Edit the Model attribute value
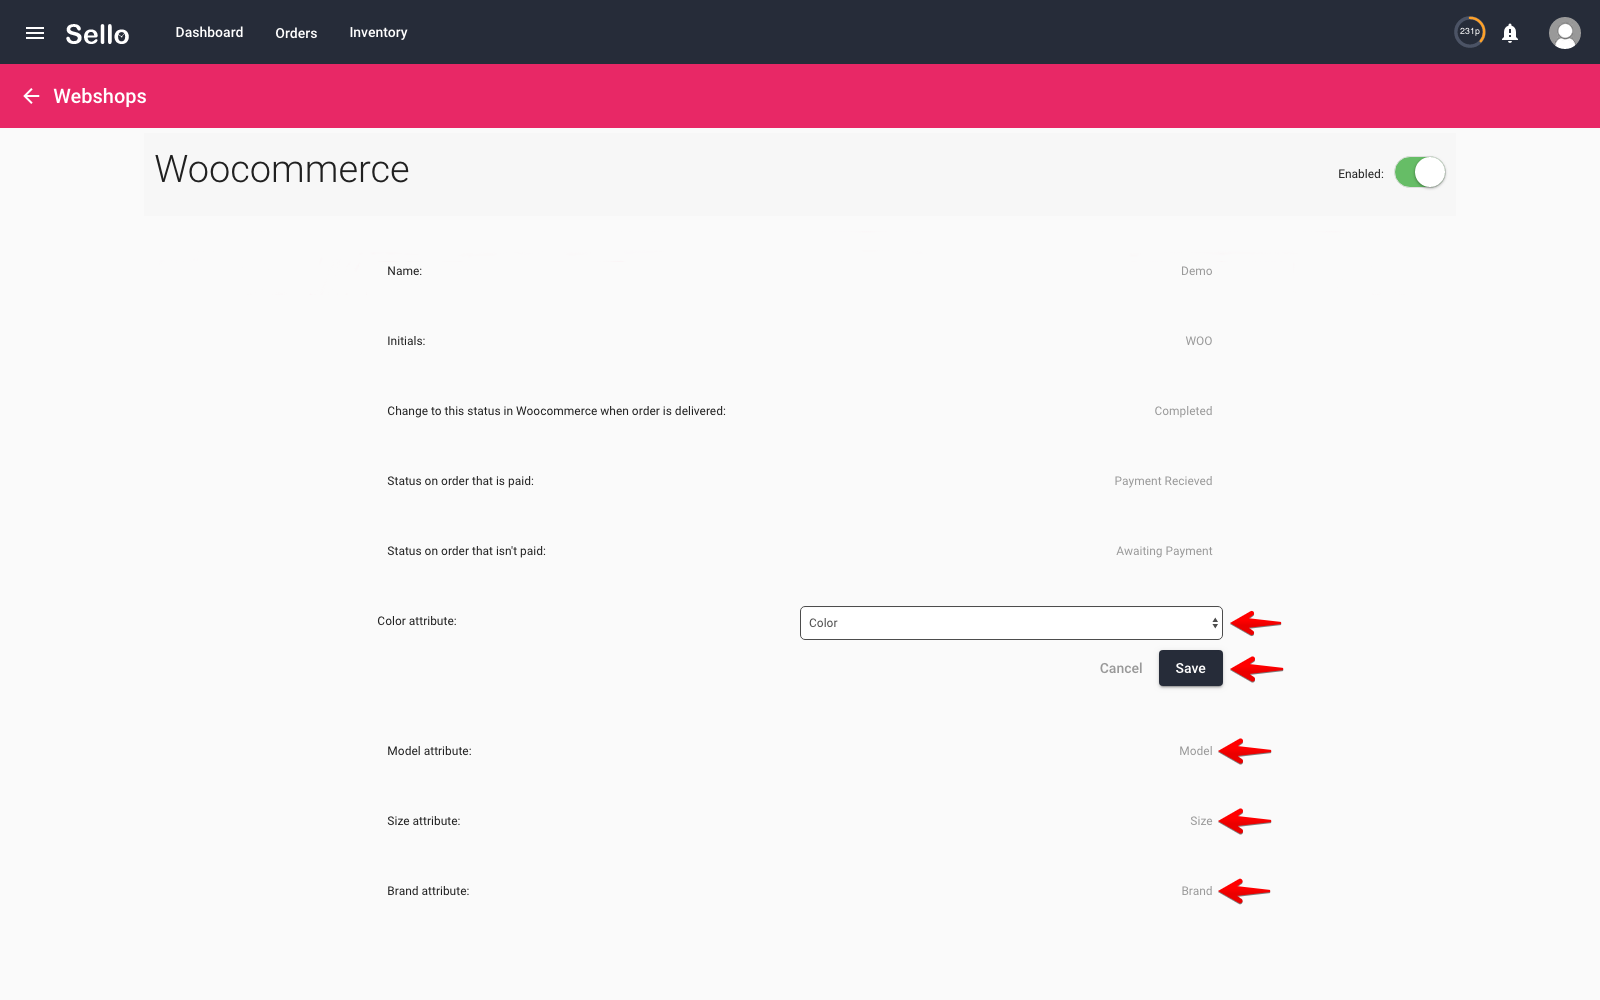Screen dimensions: 1600x1000 1195,751
